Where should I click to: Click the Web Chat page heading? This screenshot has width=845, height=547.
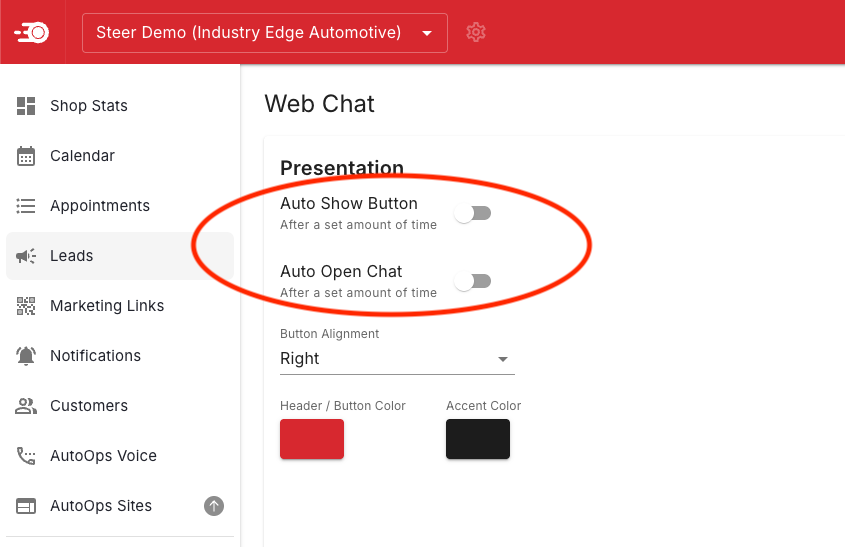[x=319, y=103]
